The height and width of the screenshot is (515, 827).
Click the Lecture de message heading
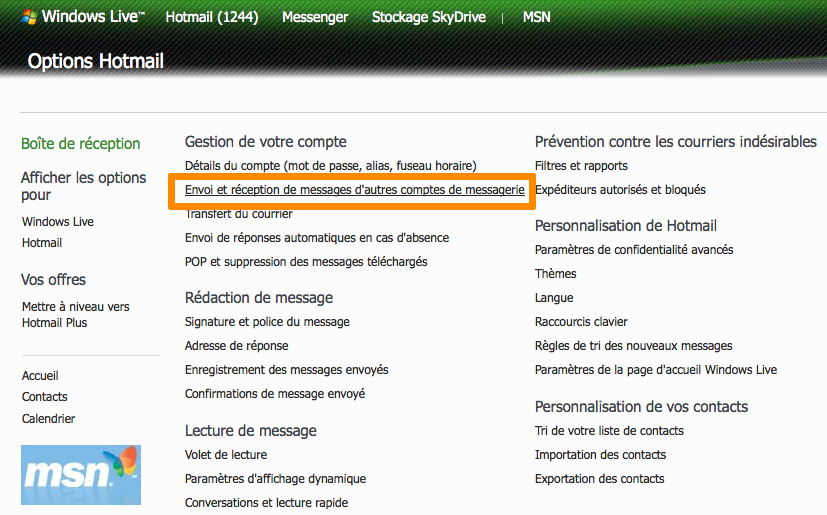click(x=251, y=431)
